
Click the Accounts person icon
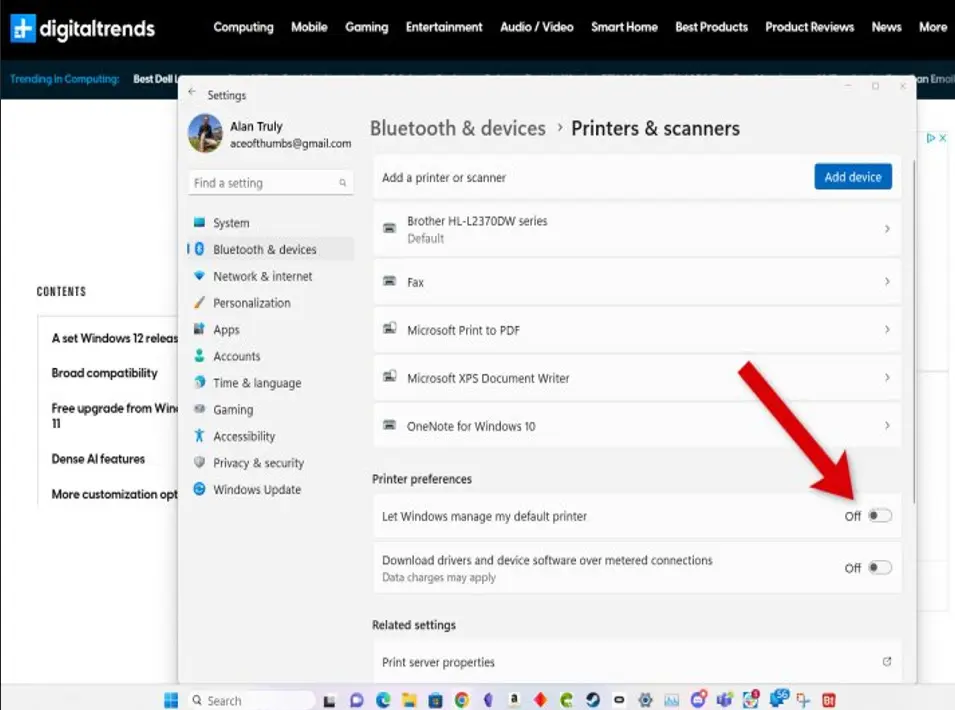pos(199,356)
